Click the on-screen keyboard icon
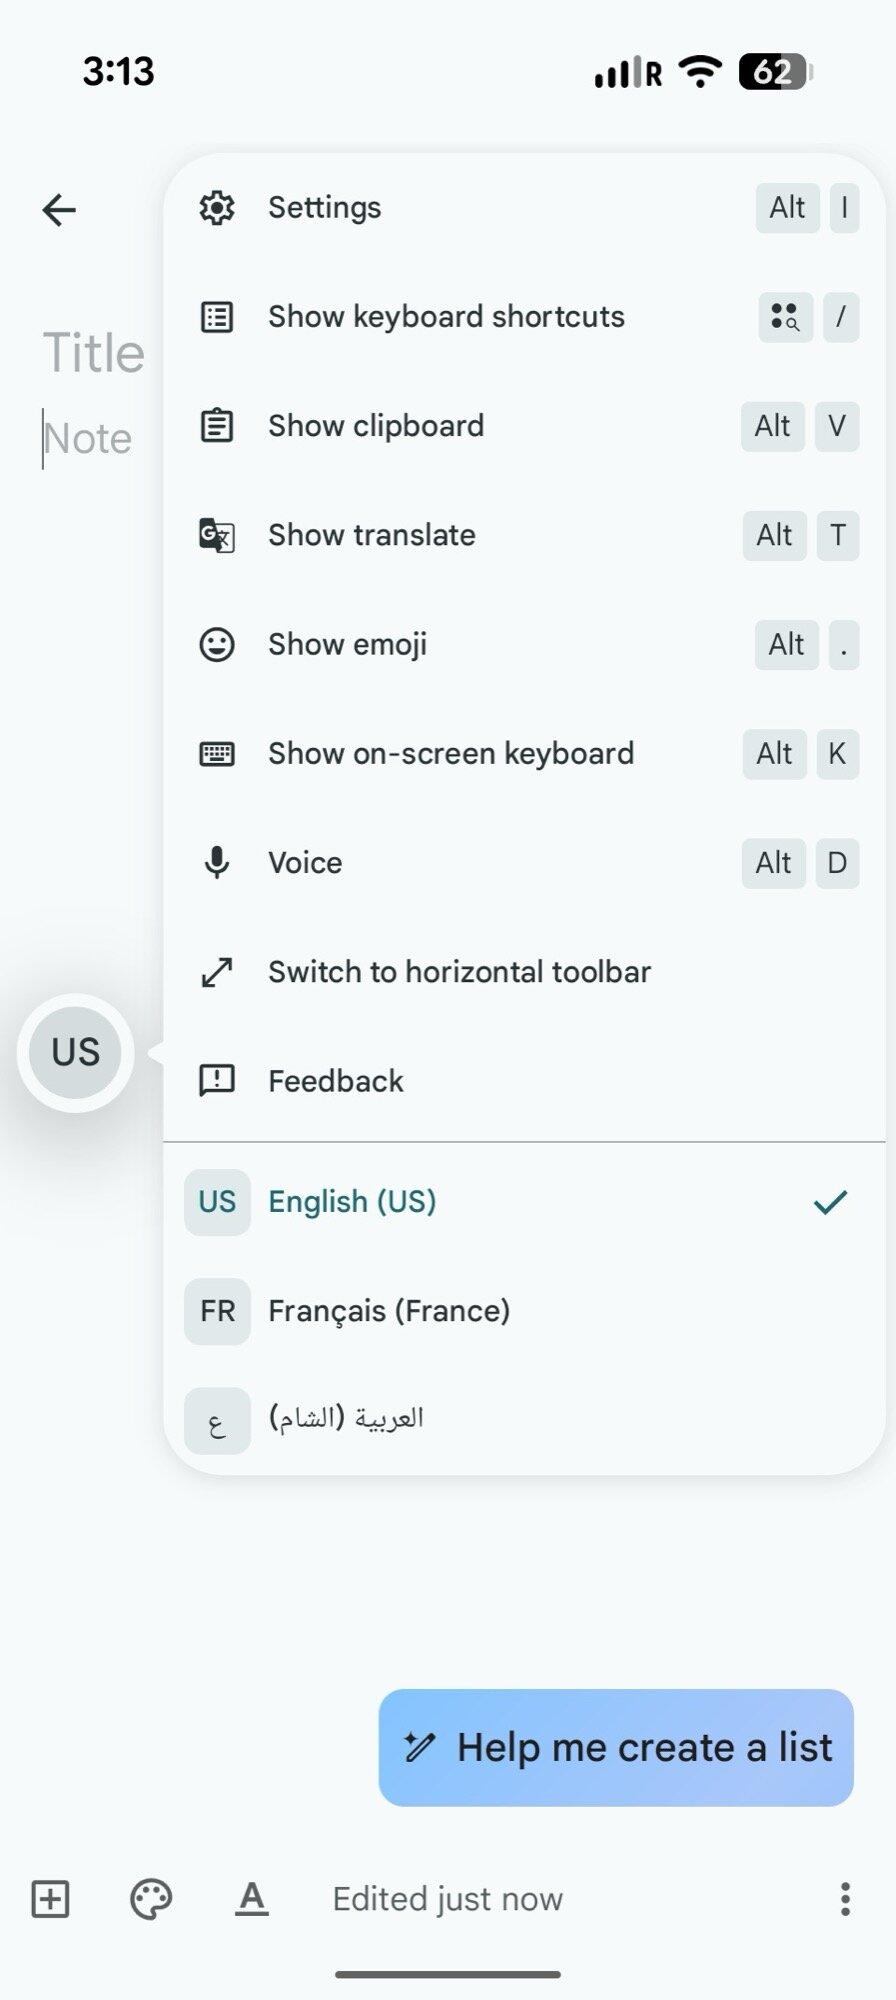This screenshot has height=2000, width=896. (217, 753)
